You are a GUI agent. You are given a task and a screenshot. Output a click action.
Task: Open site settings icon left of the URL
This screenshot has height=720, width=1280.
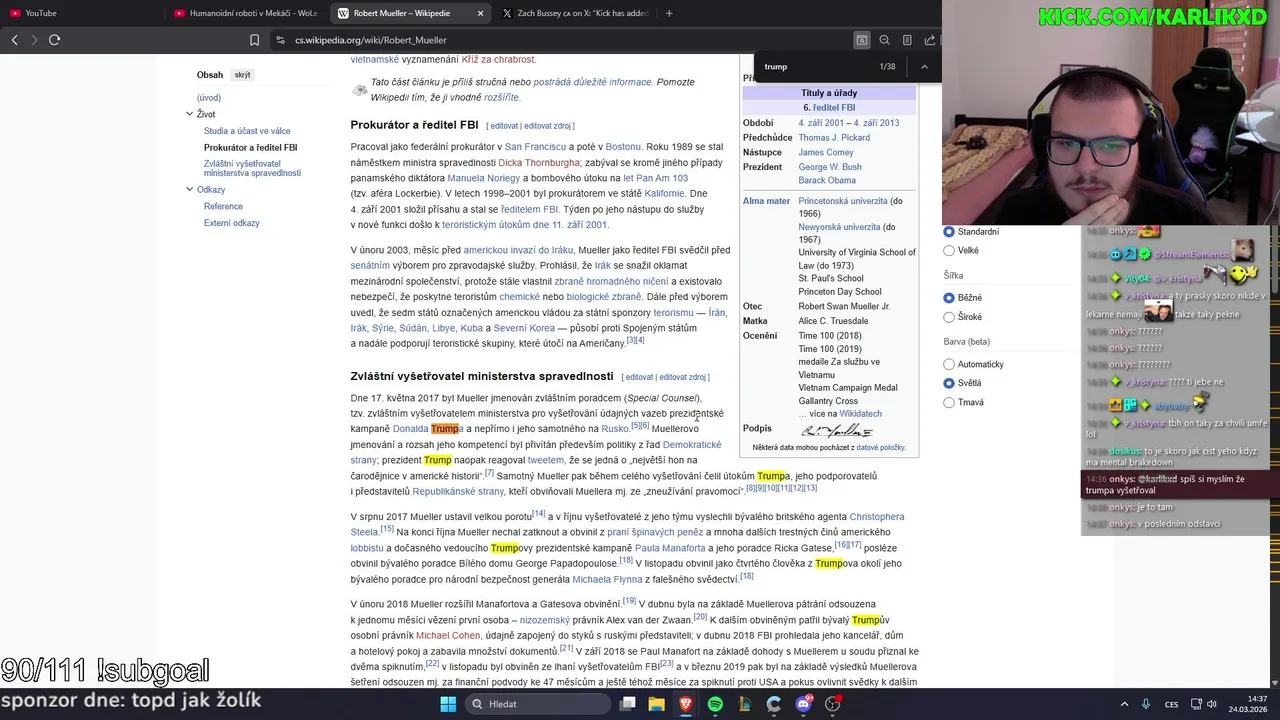[281, 40]
